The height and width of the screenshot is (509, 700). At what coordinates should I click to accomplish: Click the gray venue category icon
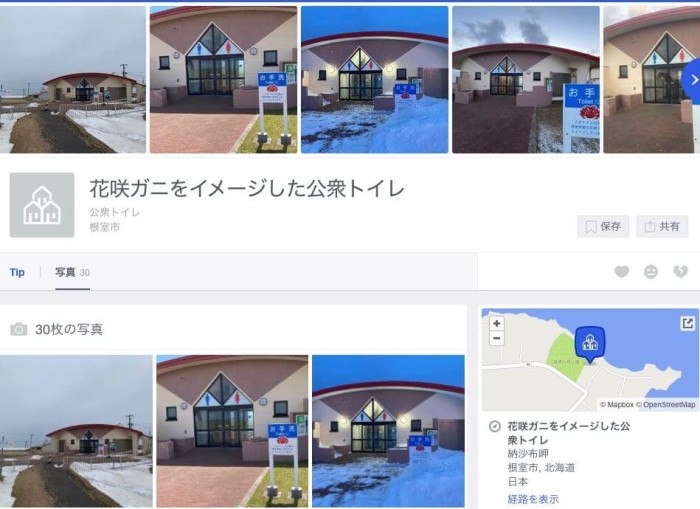pyautogui.click(x=42, y=205)
